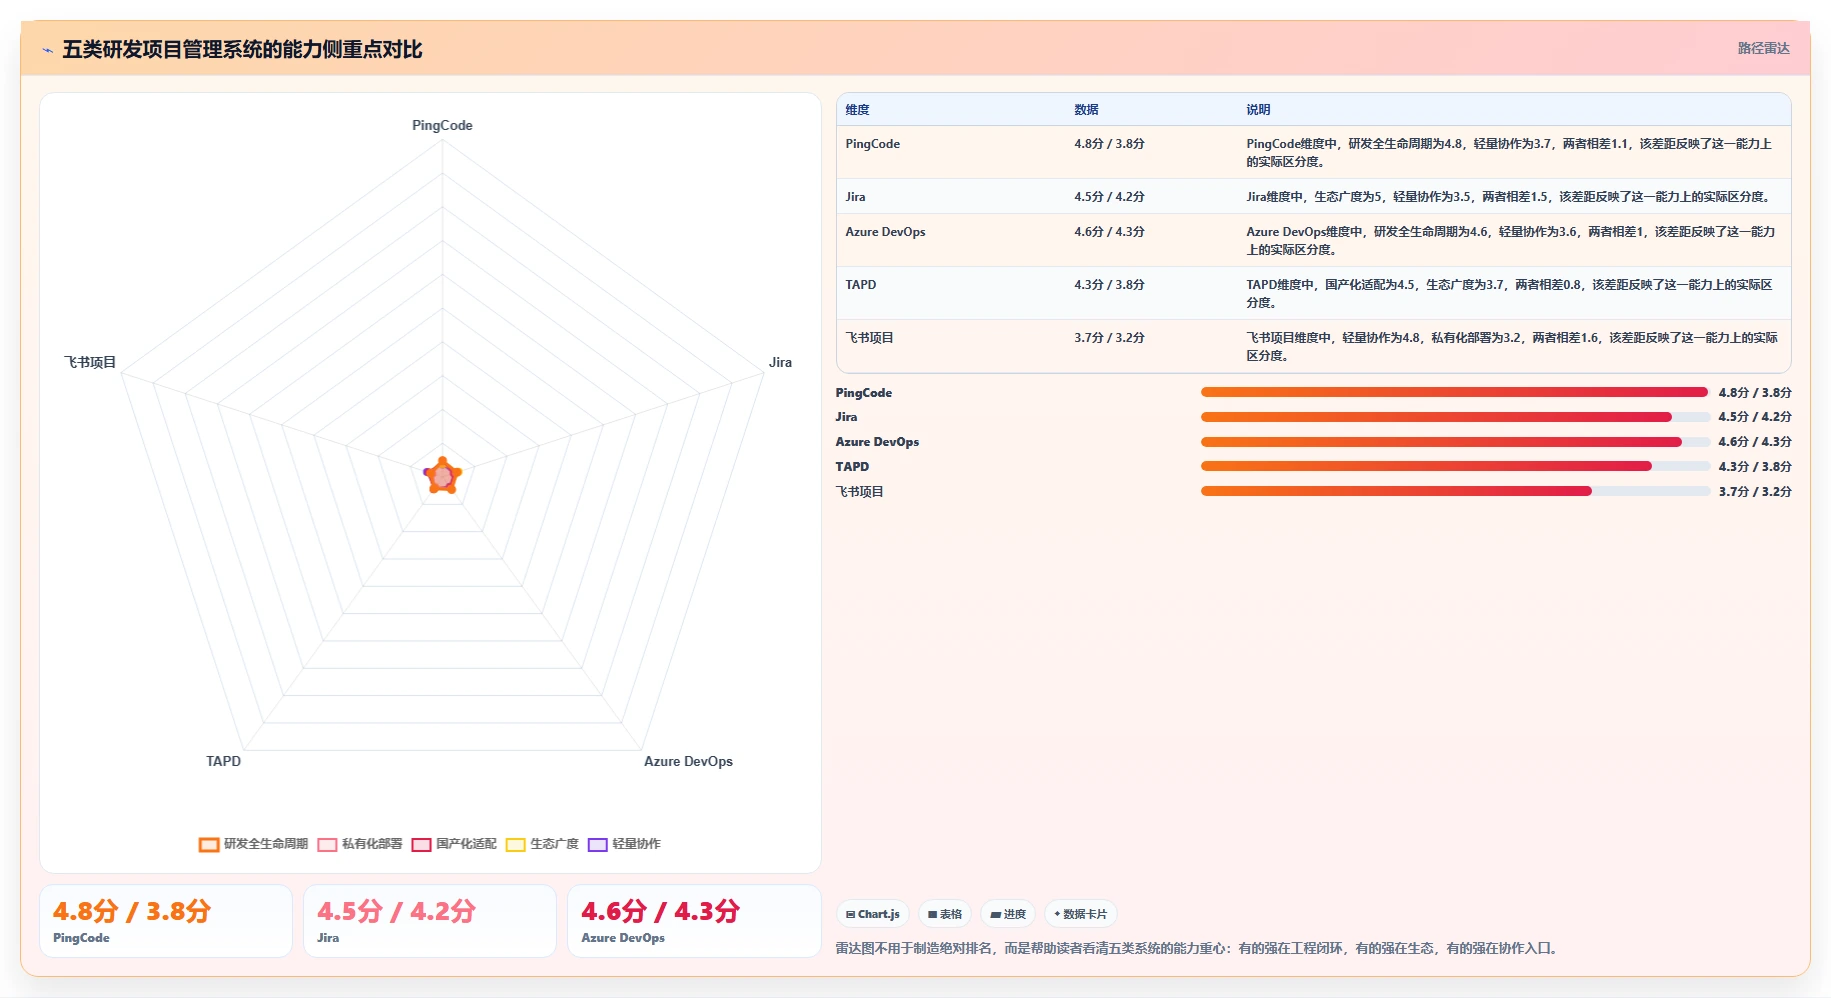This screenshot has height=998, width=1831.
Task: Select the TAPD table row name
Action: 860,285
